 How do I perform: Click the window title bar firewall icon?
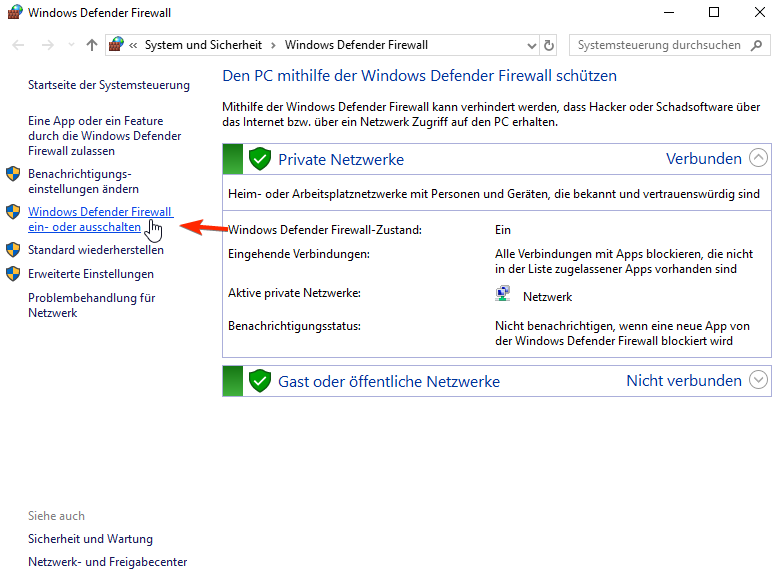[x=14, y=11]
